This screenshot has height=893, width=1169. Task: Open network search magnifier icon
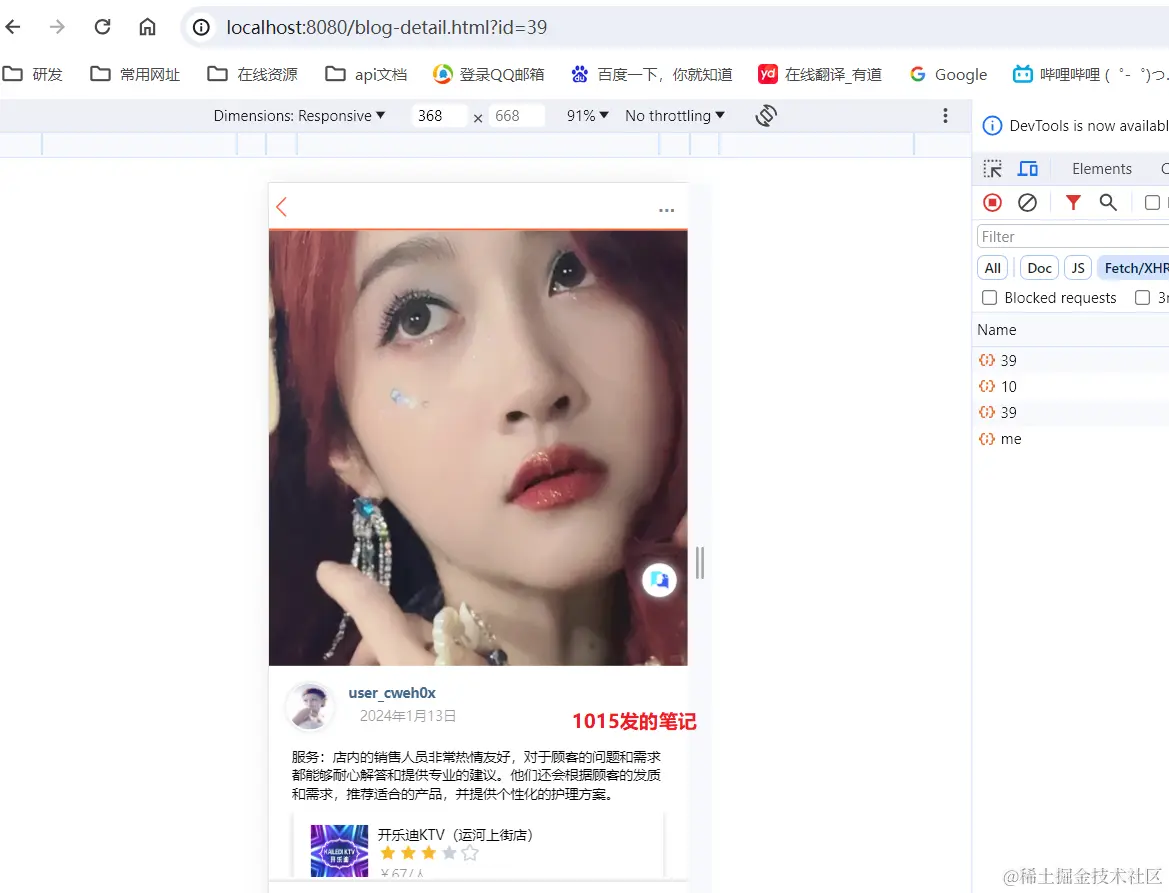click(1108, 203)
